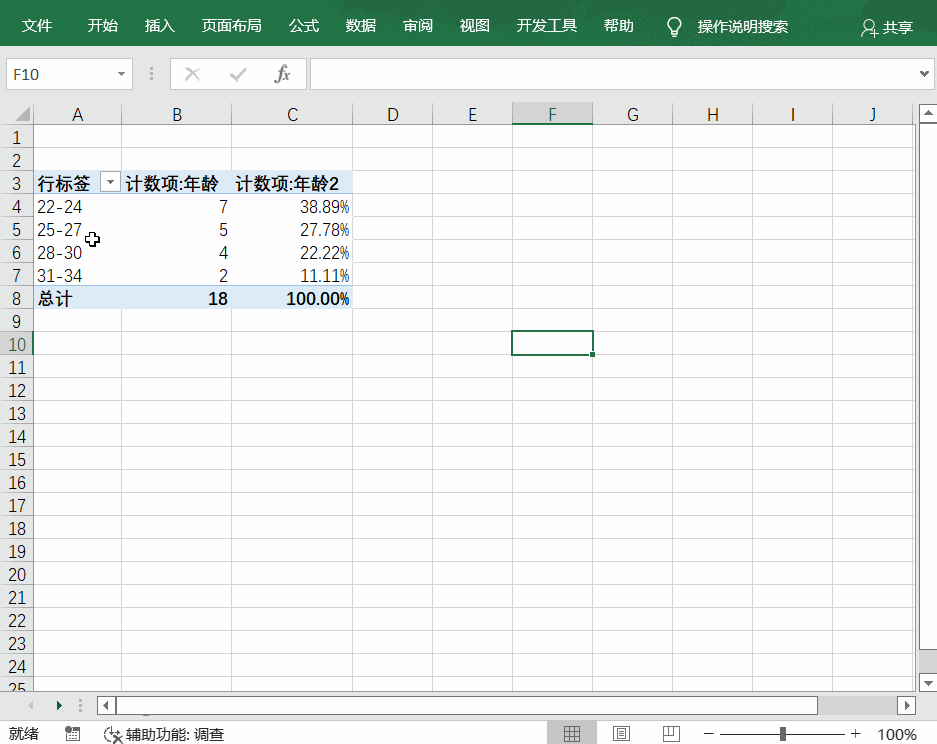The width and height of the screenshot is (937, 744).
Task: Click the cell showing 22.22%
Action: coord(292,252)
